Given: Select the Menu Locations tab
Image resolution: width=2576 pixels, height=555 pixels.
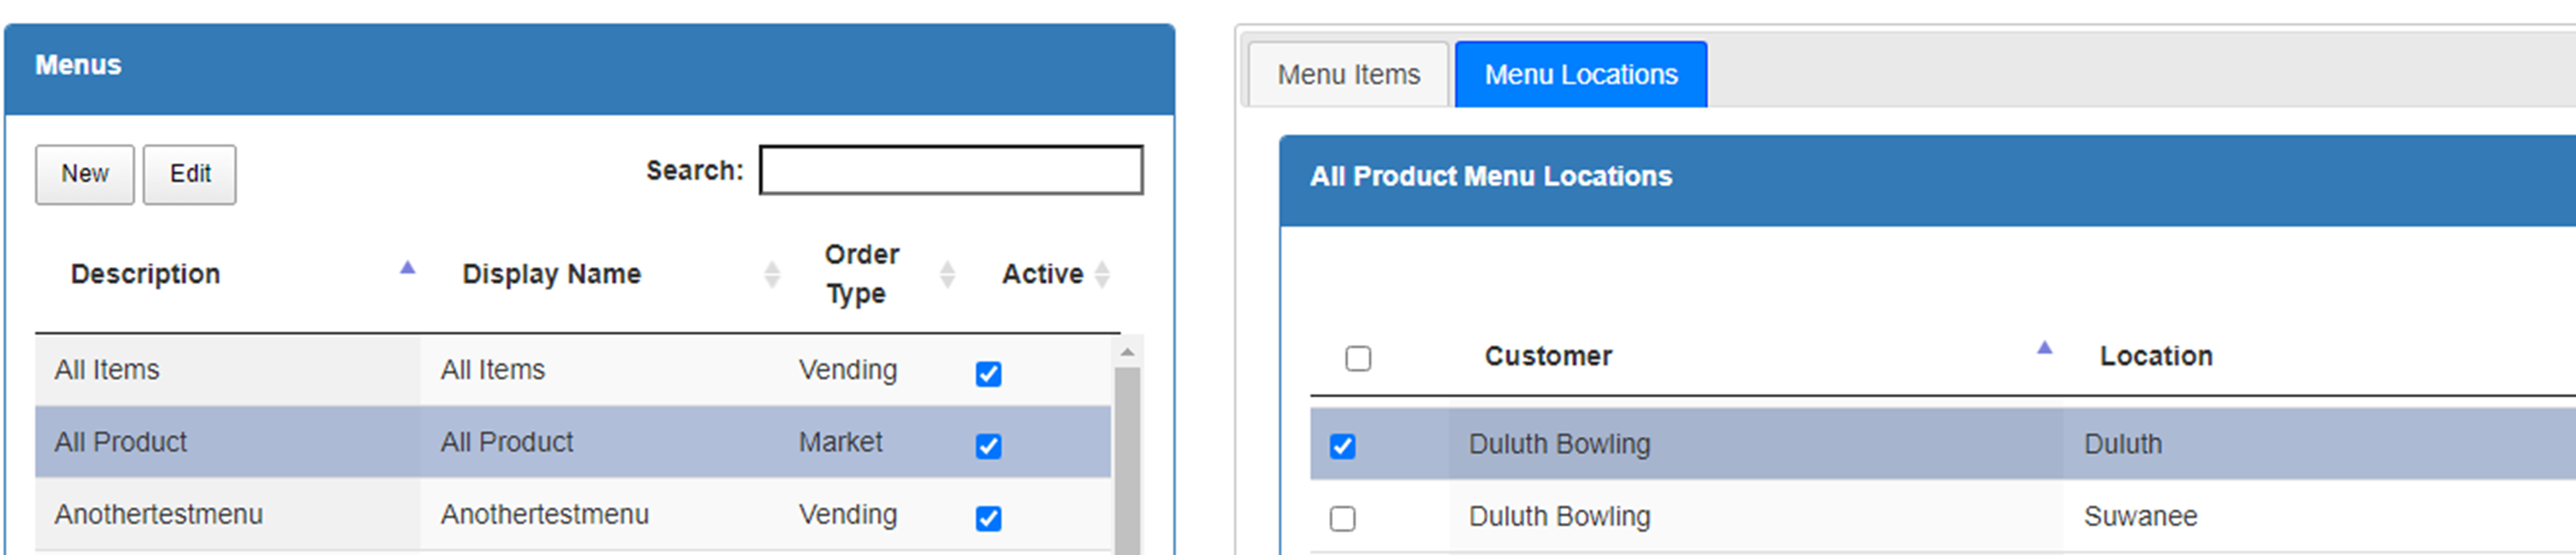Looking at the screenshot, I should (1581, 75).
